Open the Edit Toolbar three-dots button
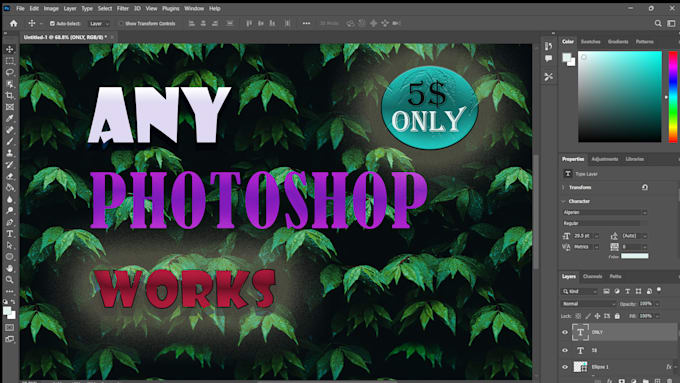The image size is (680, 383). 10,291
